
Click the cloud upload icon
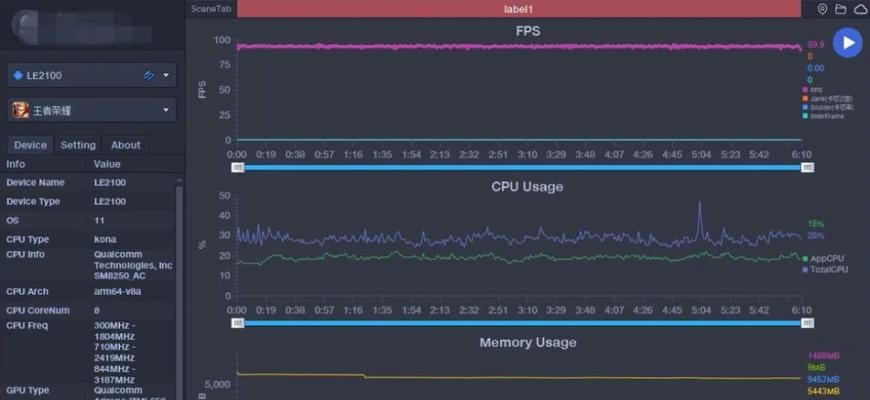pos(861,9)
